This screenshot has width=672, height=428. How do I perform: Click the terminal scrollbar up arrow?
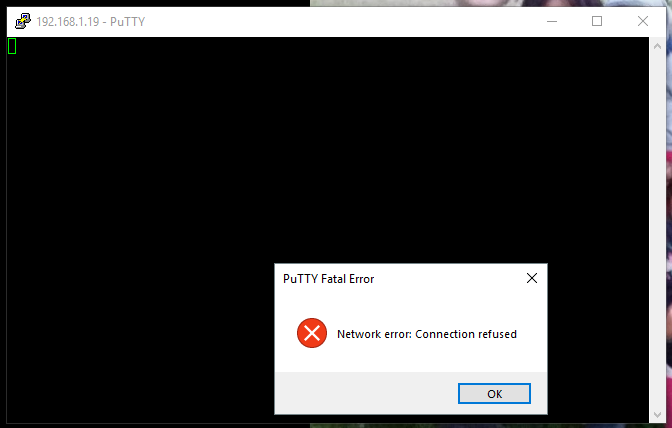[x=657, y=46]
